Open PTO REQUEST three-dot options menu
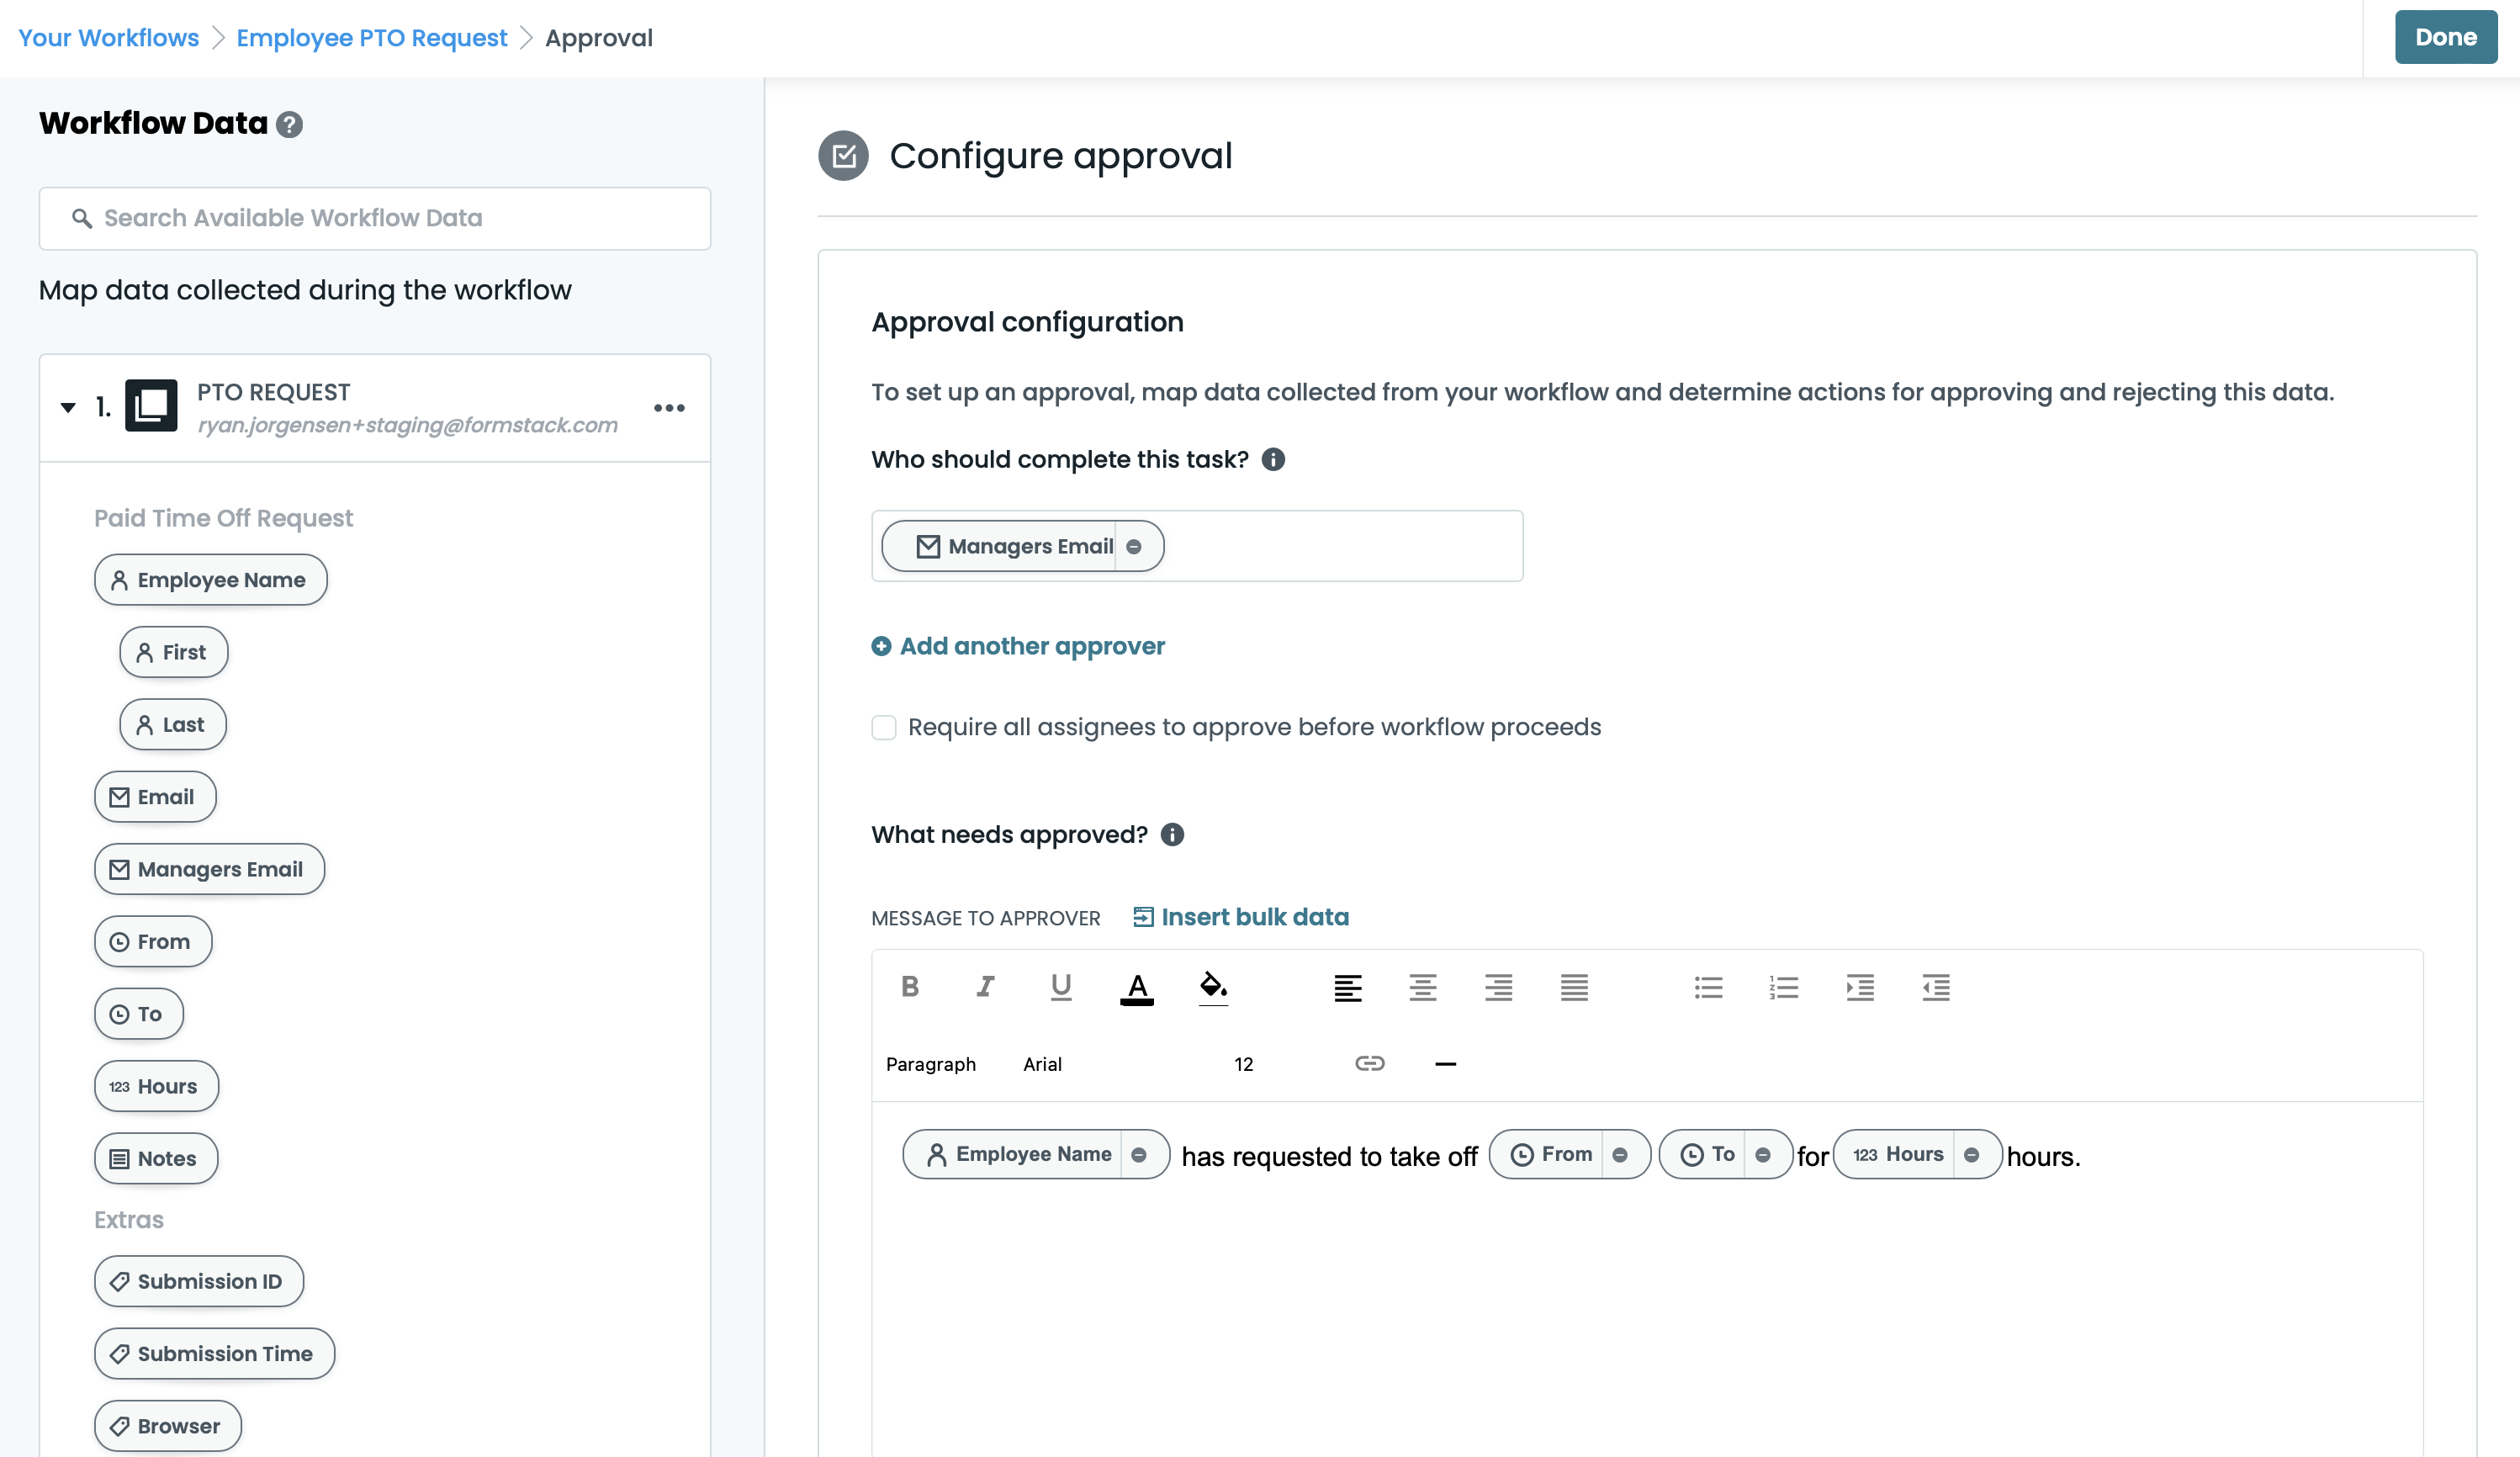 669,408
